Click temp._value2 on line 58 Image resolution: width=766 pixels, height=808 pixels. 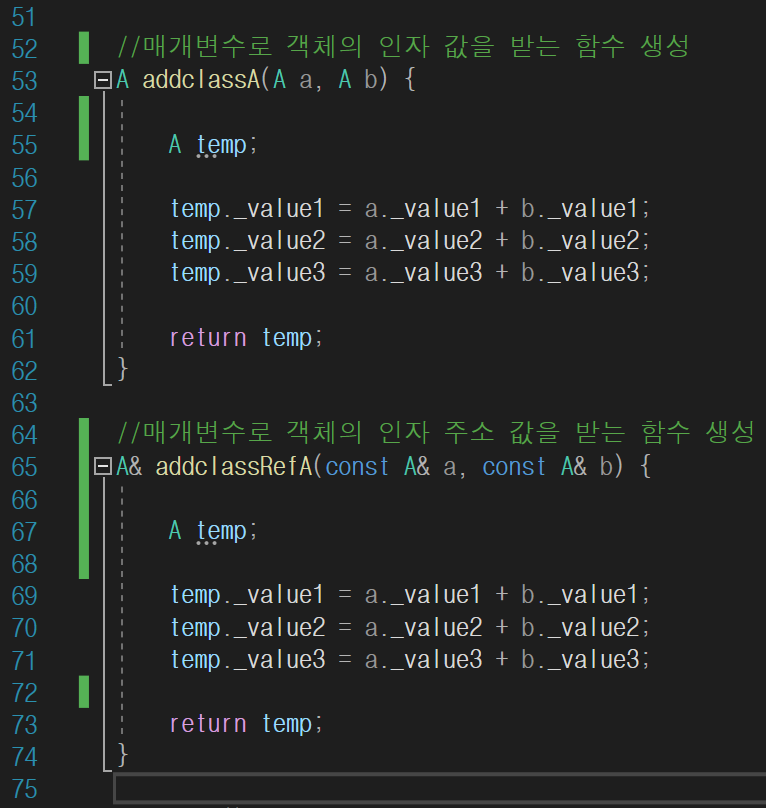(248, 241)
